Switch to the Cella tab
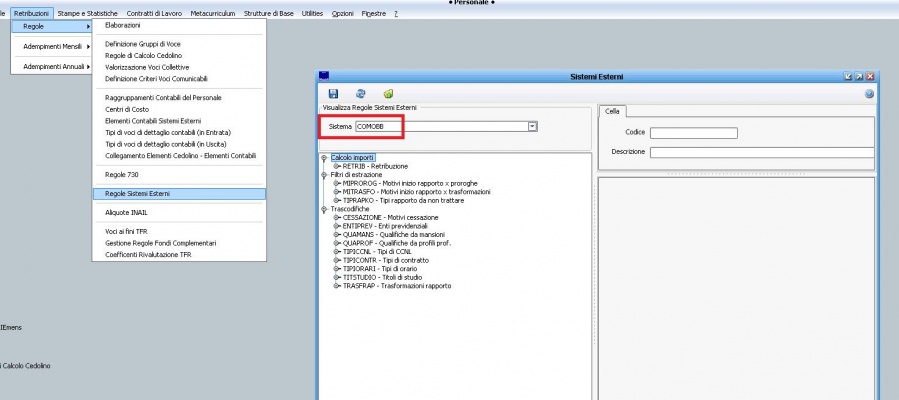899x400 pixels. (612, 111)
